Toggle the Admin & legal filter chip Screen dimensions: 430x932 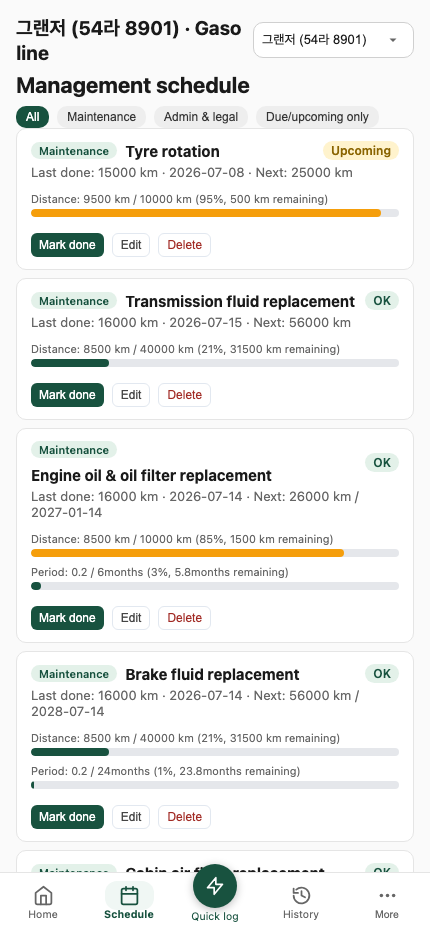(x=201, y=116)
